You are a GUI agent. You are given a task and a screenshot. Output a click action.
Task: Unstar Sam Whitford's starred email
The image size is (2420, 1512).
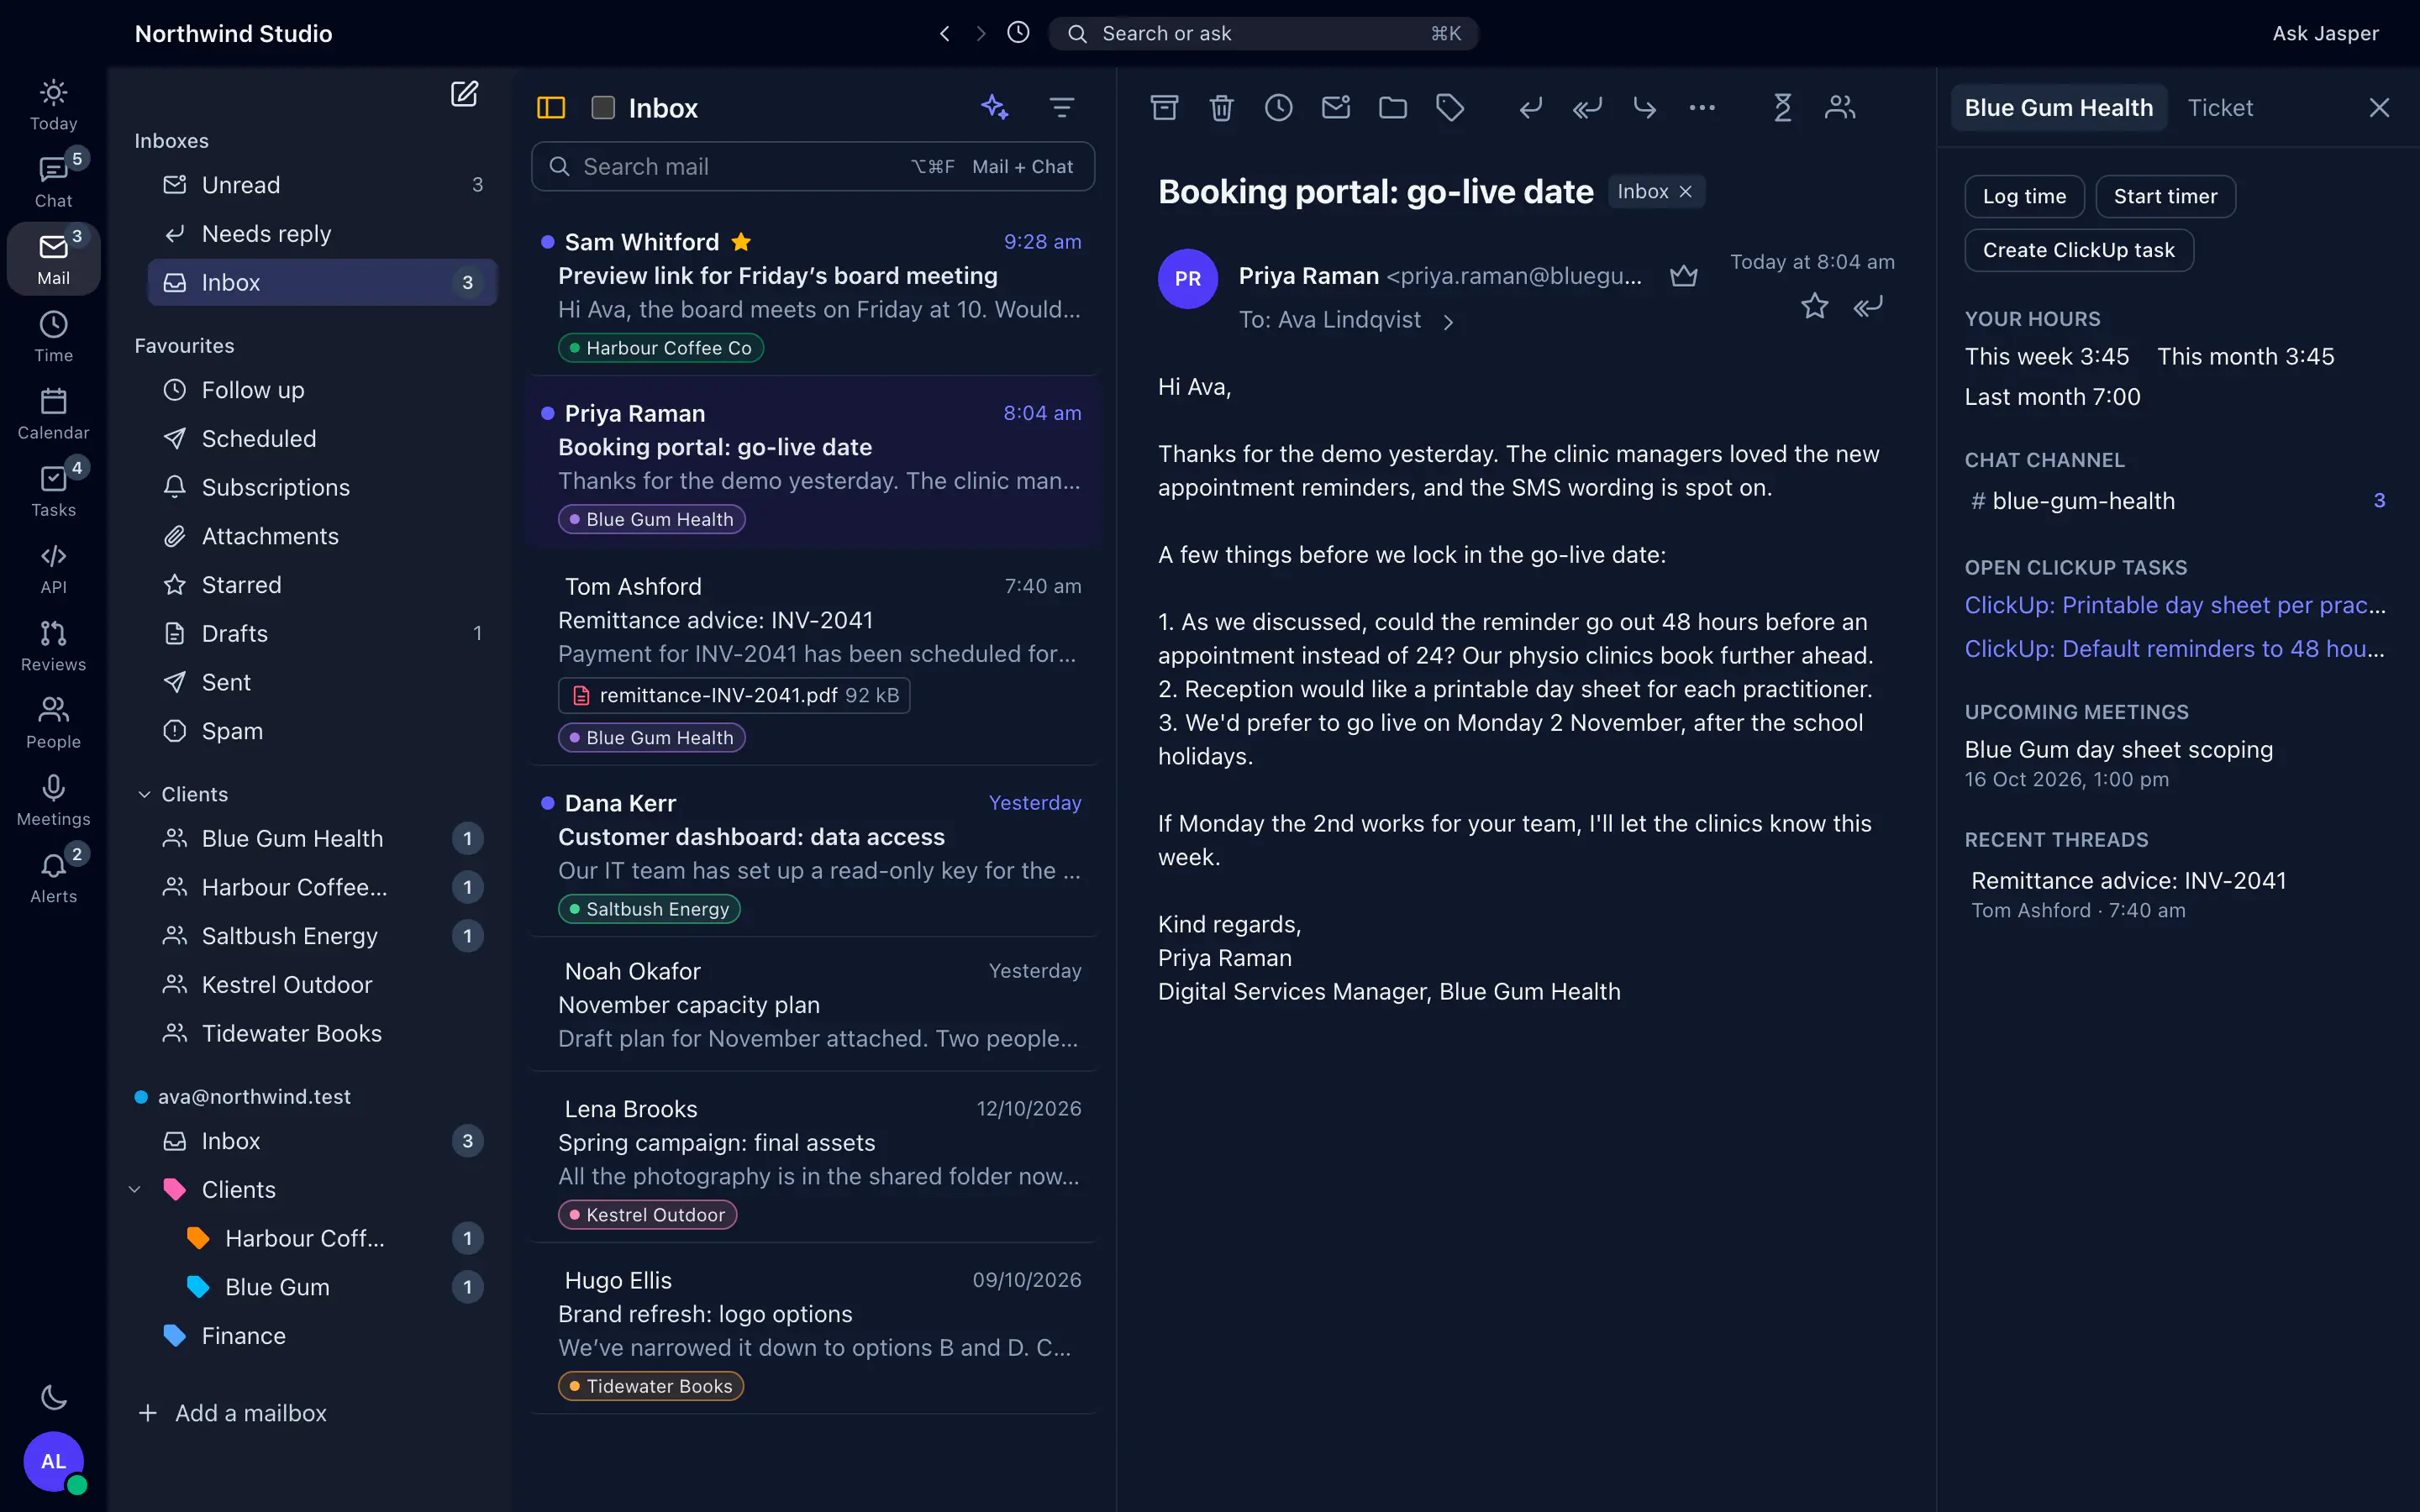(741, 242)
